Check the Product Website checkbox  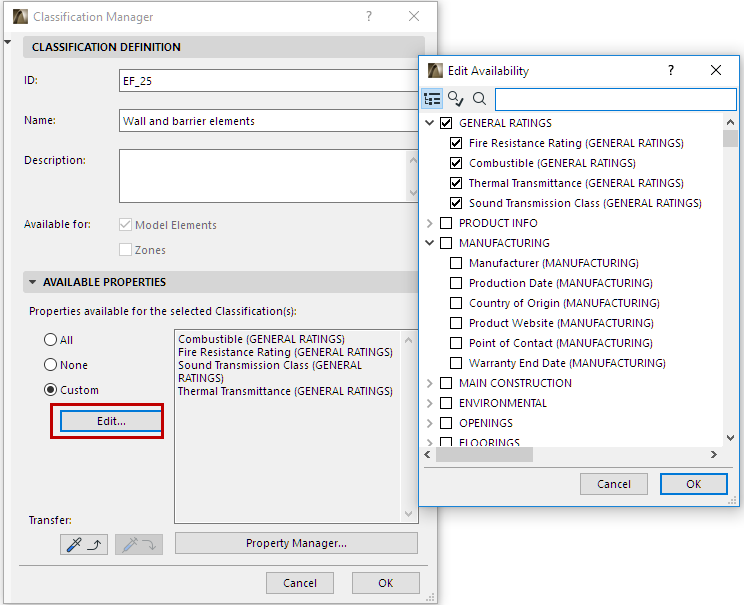456,323
